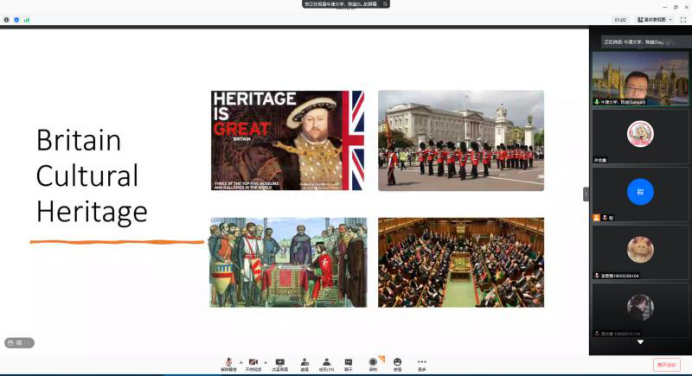Open the invite participants icon
692x377 pixels.
tap(305, 365)
